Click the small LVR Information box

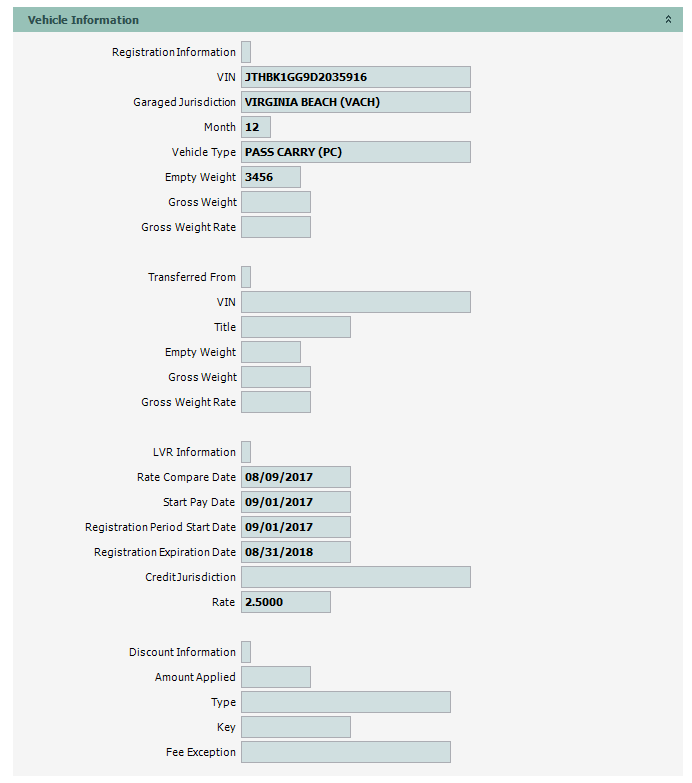(246, 452)
